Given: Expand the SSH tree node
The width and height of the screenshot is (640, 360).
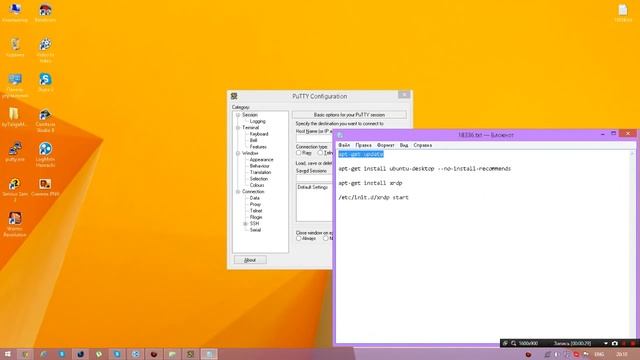Looking at the screenshot, I should click(x=245, y=224).
